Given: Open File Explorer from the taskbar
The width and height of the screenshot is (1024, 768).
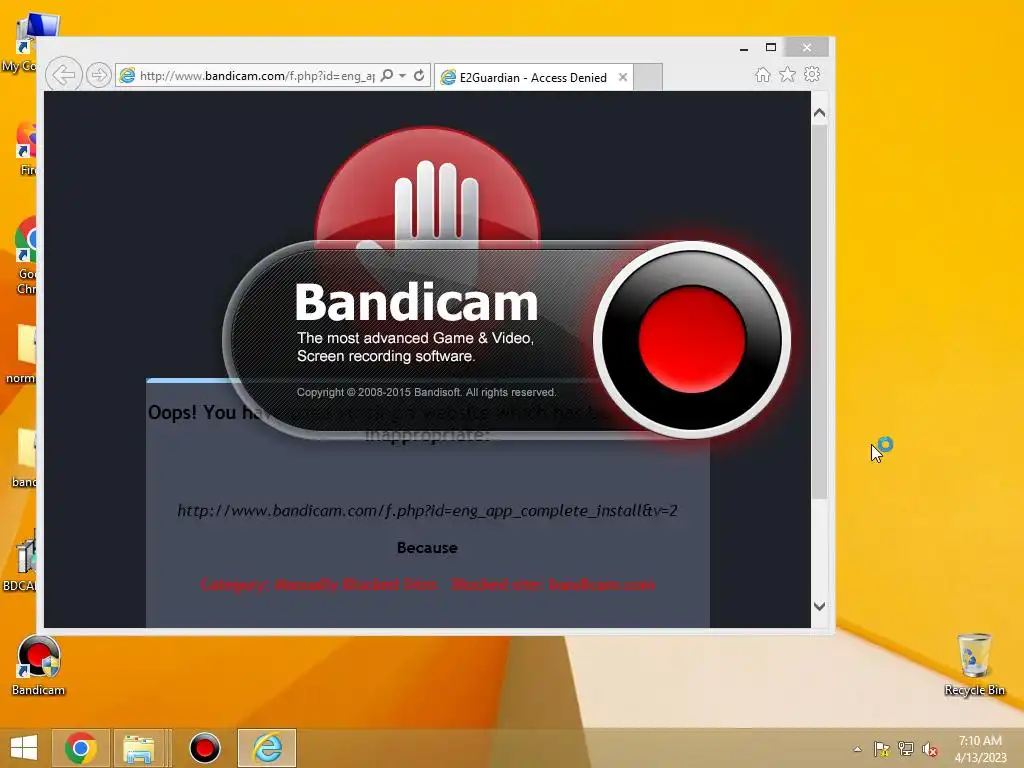Looking at the screenshot, I should click(x=138, y=748).
